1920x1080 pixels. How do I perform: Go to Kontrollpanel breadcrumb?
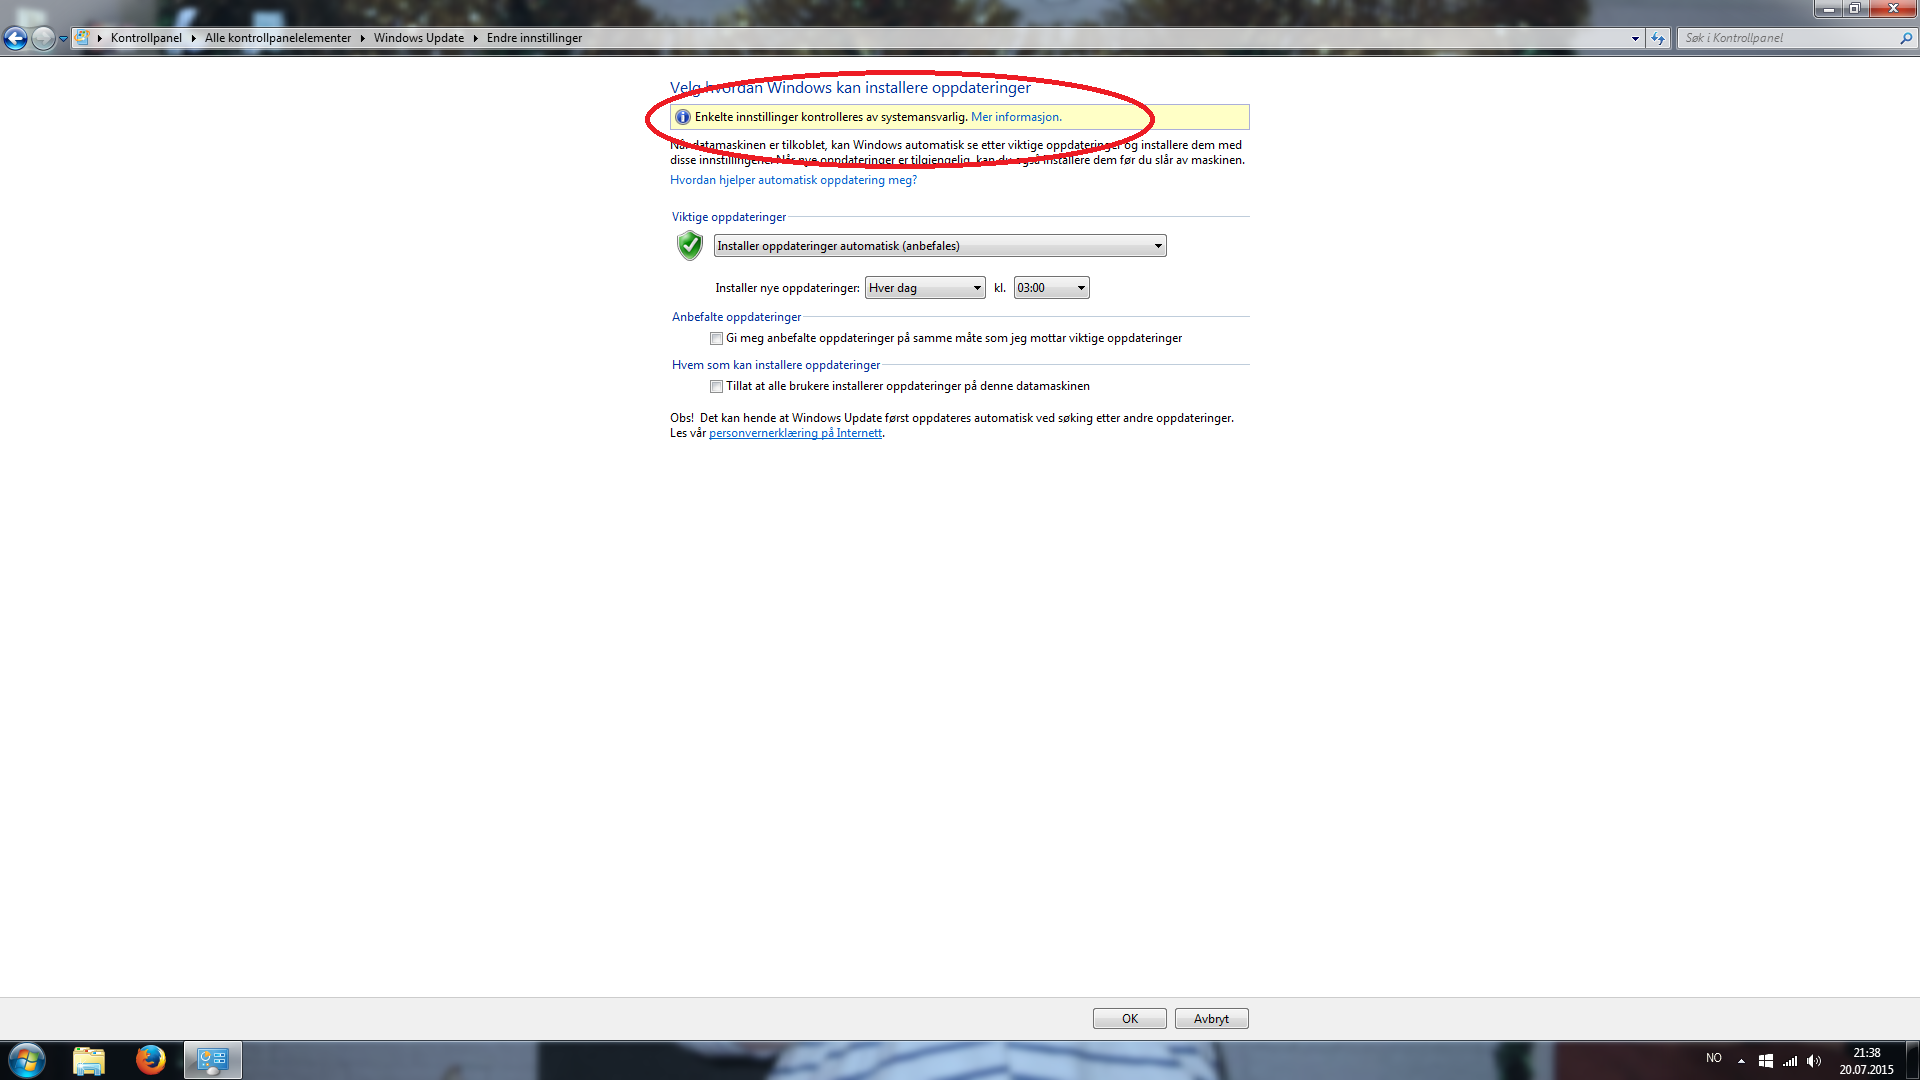pyautogui.click(x=146, y=38)
